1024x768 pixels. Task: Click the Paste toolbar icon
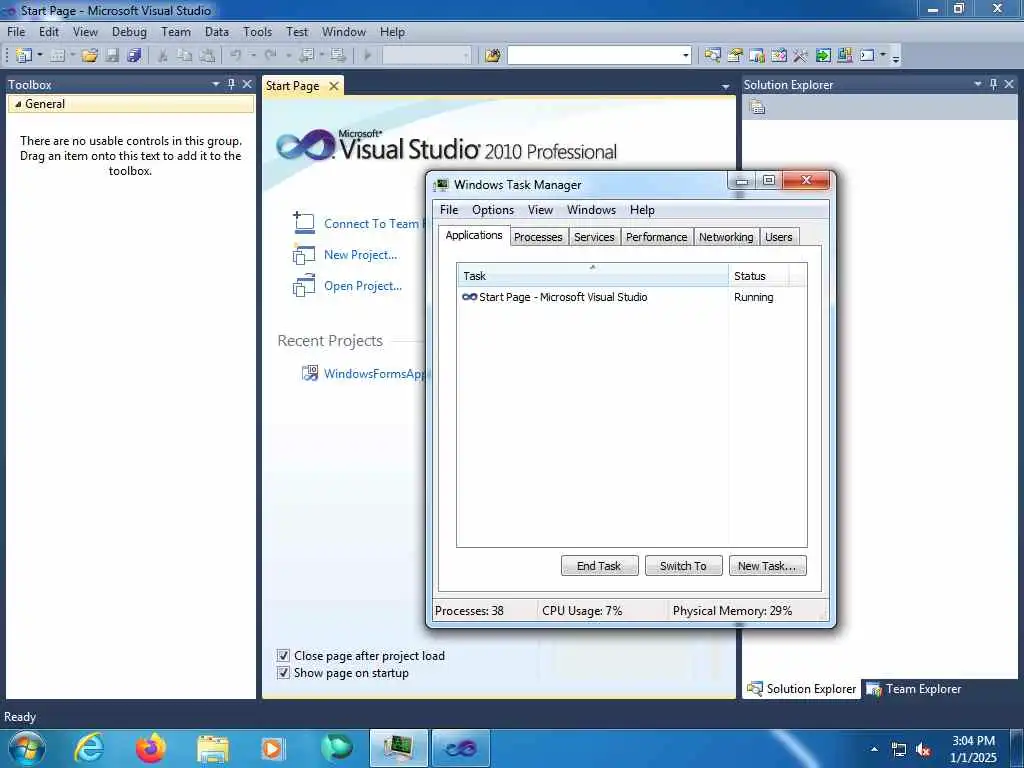coord(207,56)
